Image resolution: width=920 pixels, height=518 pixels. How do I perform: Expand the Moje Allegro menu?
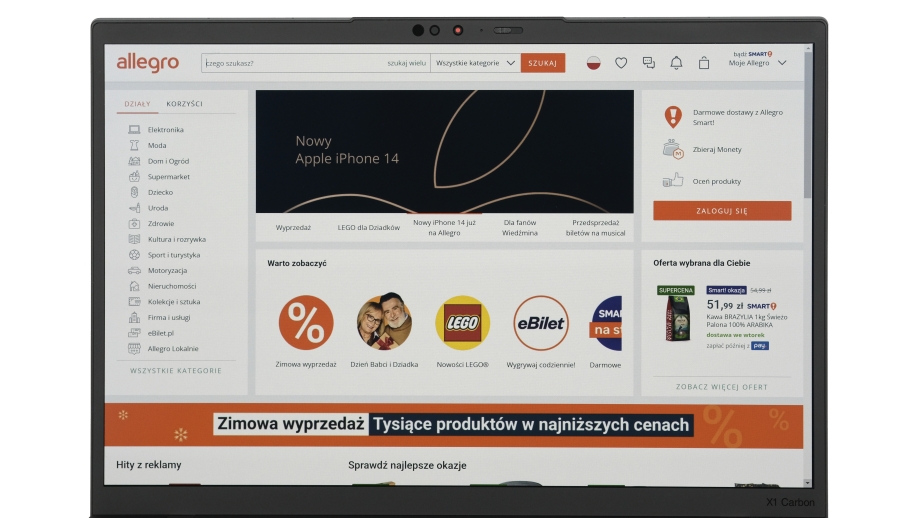pos(757,63)
